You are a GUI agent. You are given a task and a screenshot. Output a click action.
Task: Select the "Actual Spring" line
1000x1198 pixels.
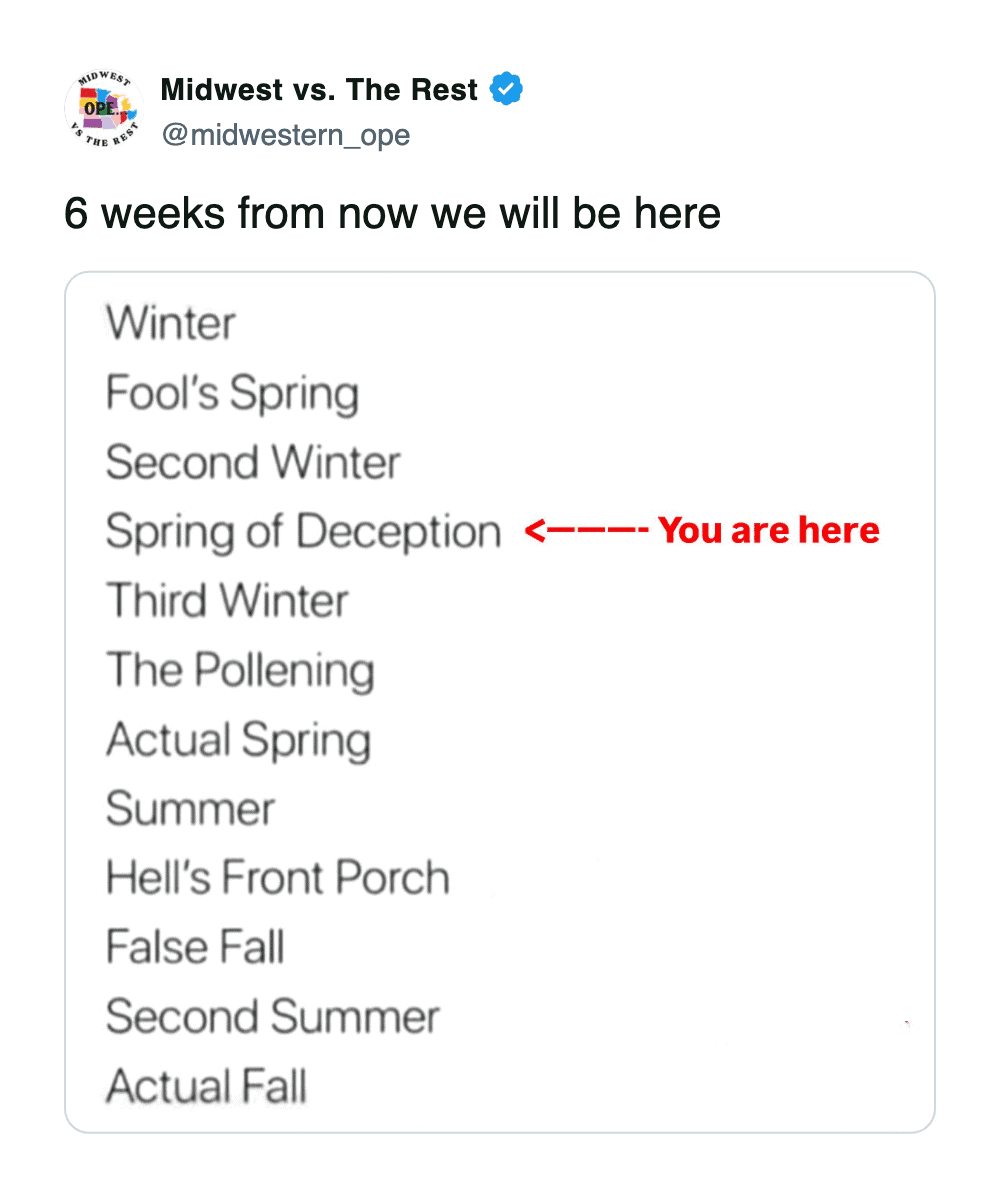[238, 740]
